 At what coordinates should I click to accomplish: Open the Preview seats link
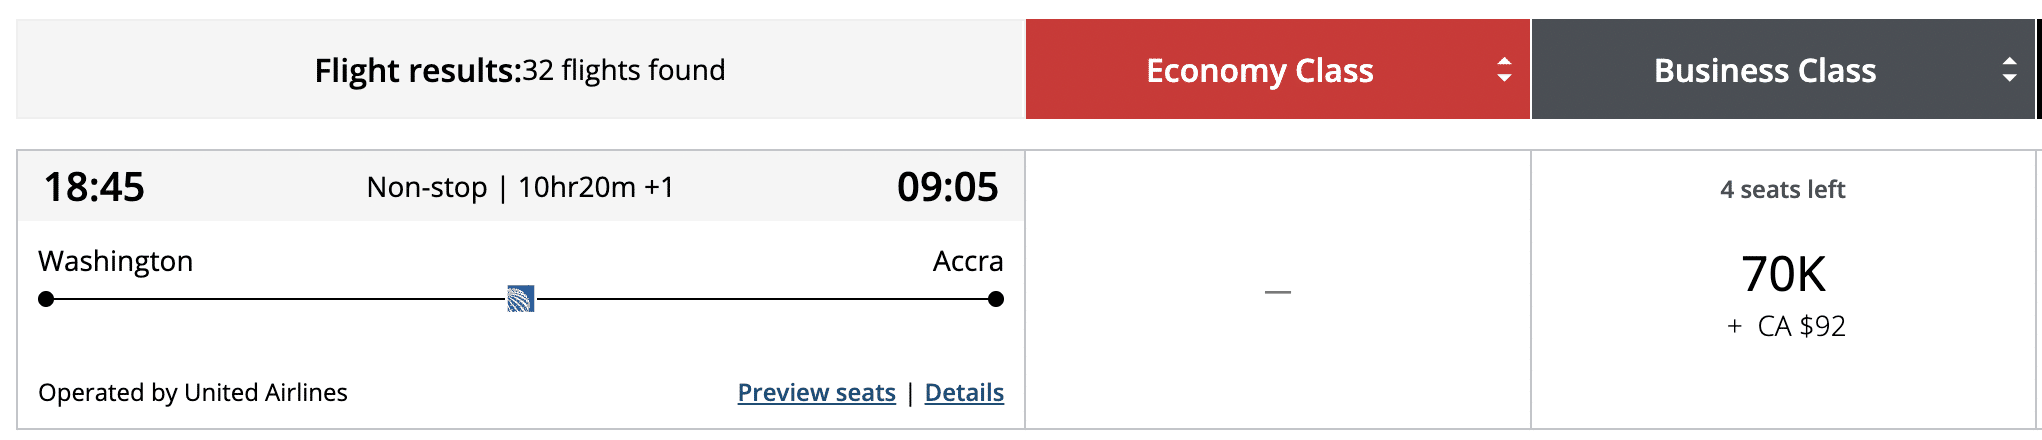pyautogui.click(x=816, y=393)
